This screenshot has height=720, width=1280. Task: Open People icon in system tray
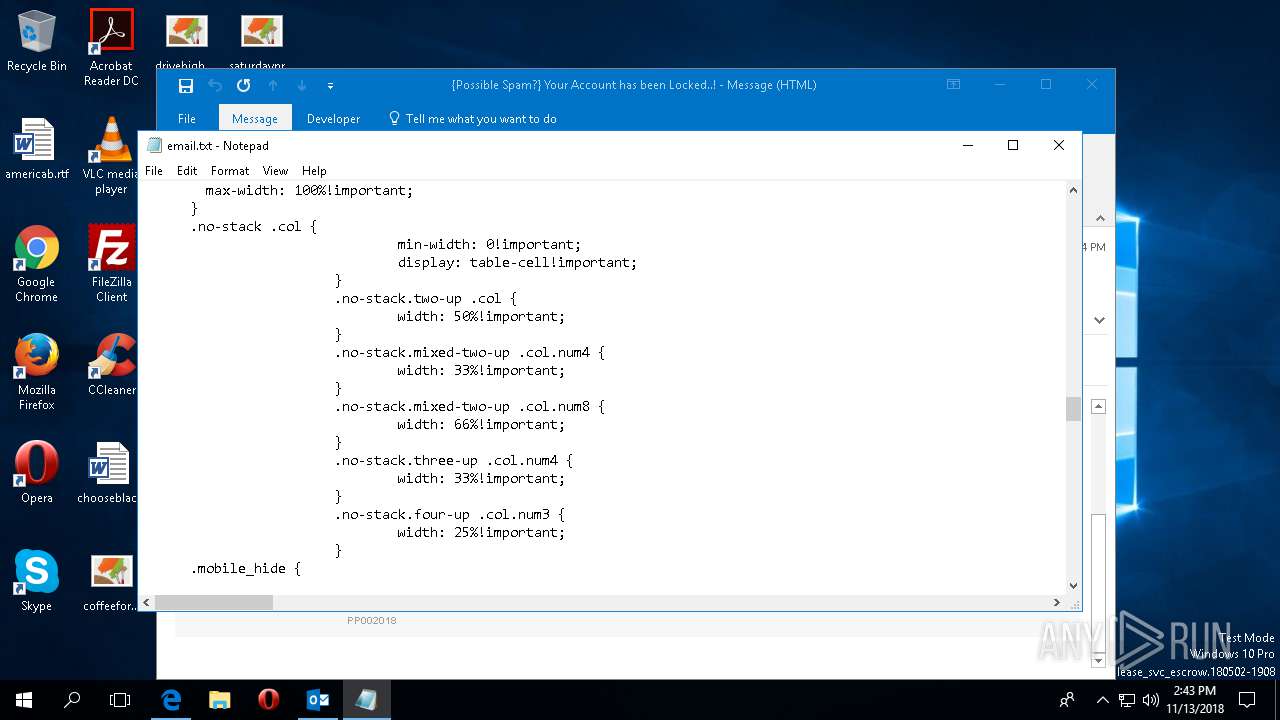pyautogui.click(x=1068, y=700)
